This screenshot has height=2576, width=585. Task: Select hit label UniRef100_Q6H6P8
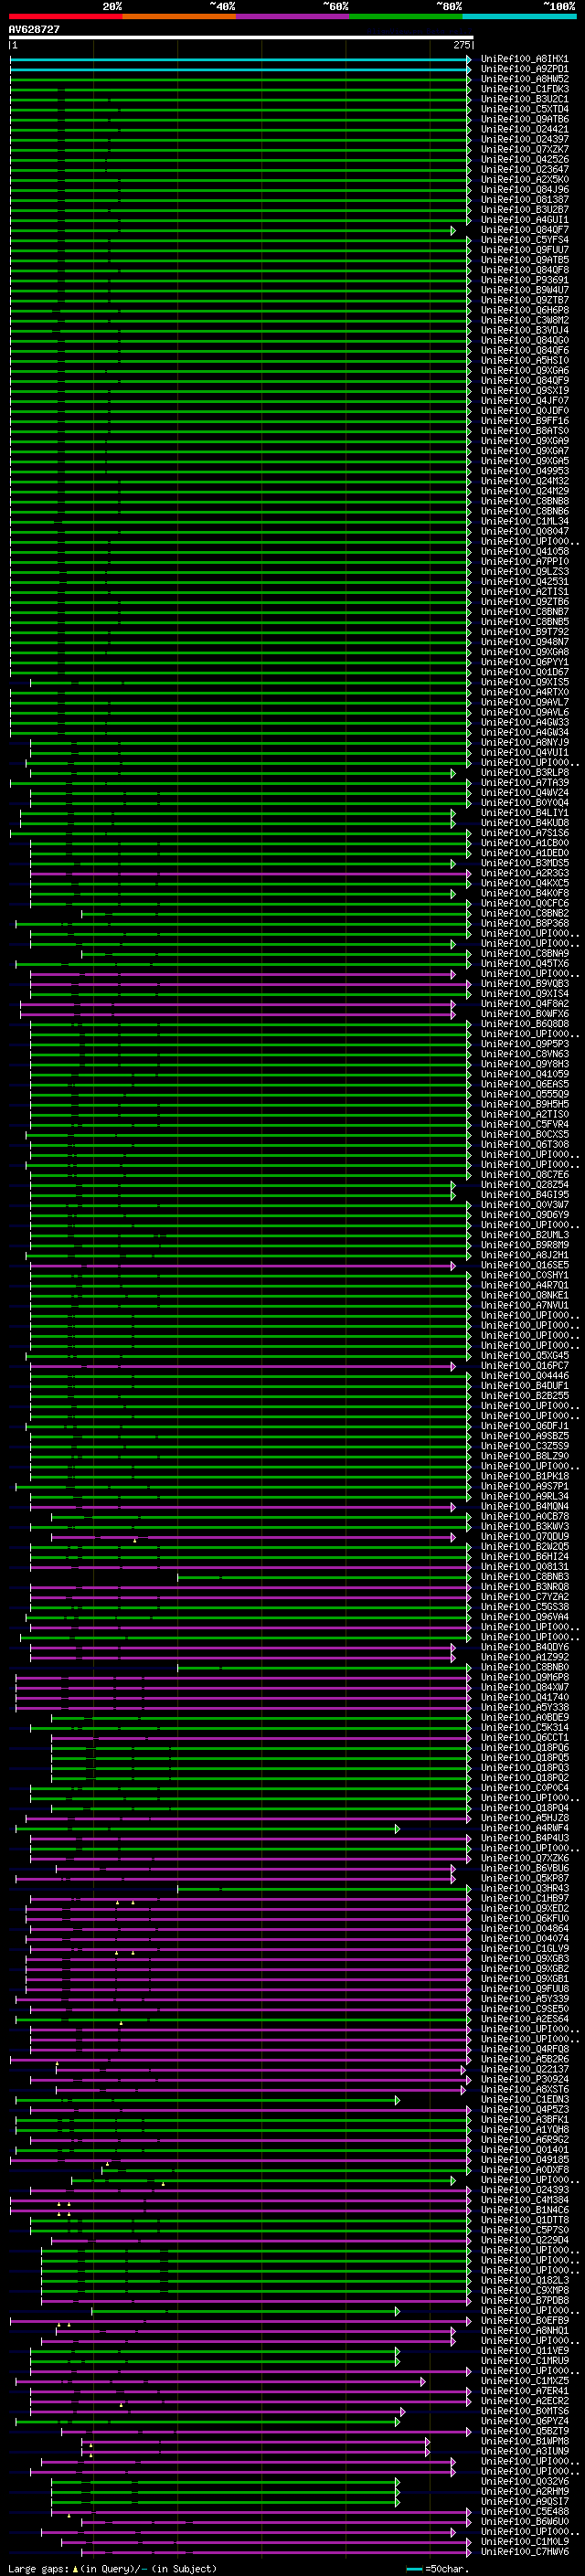coord(524,310)
